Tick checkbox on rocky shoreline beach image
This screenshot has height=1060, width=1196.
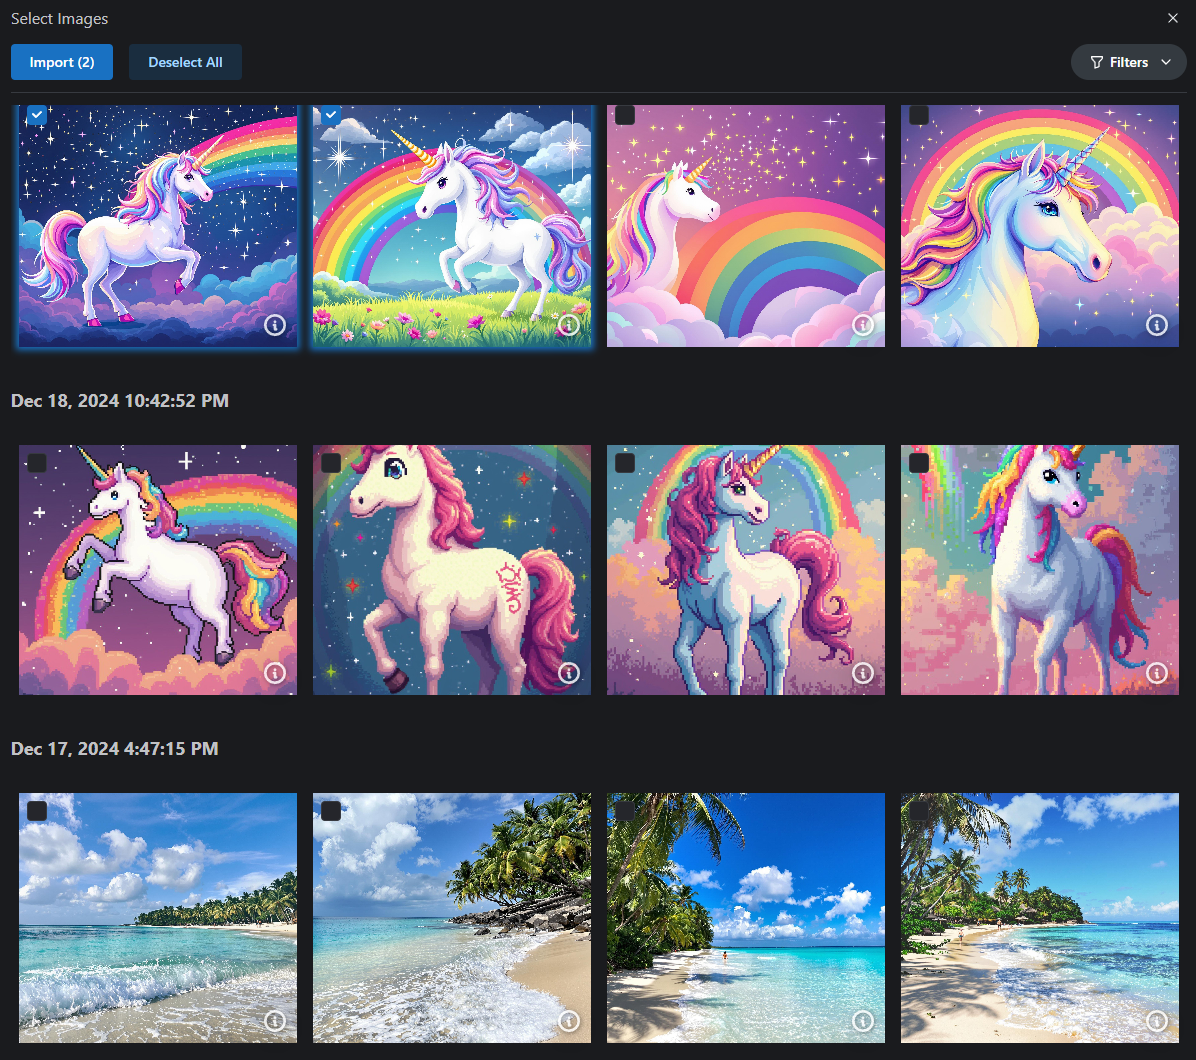click(x=331, y=811)
